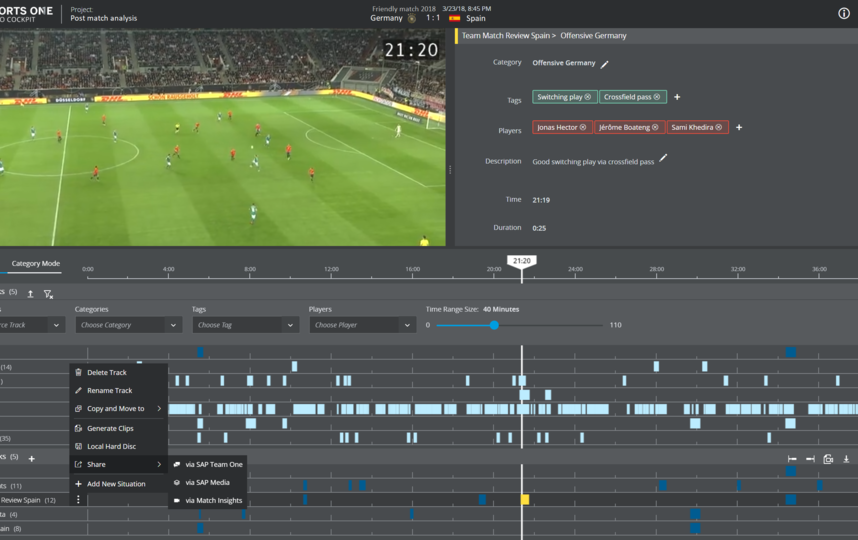Click the Duration value 0:25
Screen dimensions: 858x540
coord(539,228)
